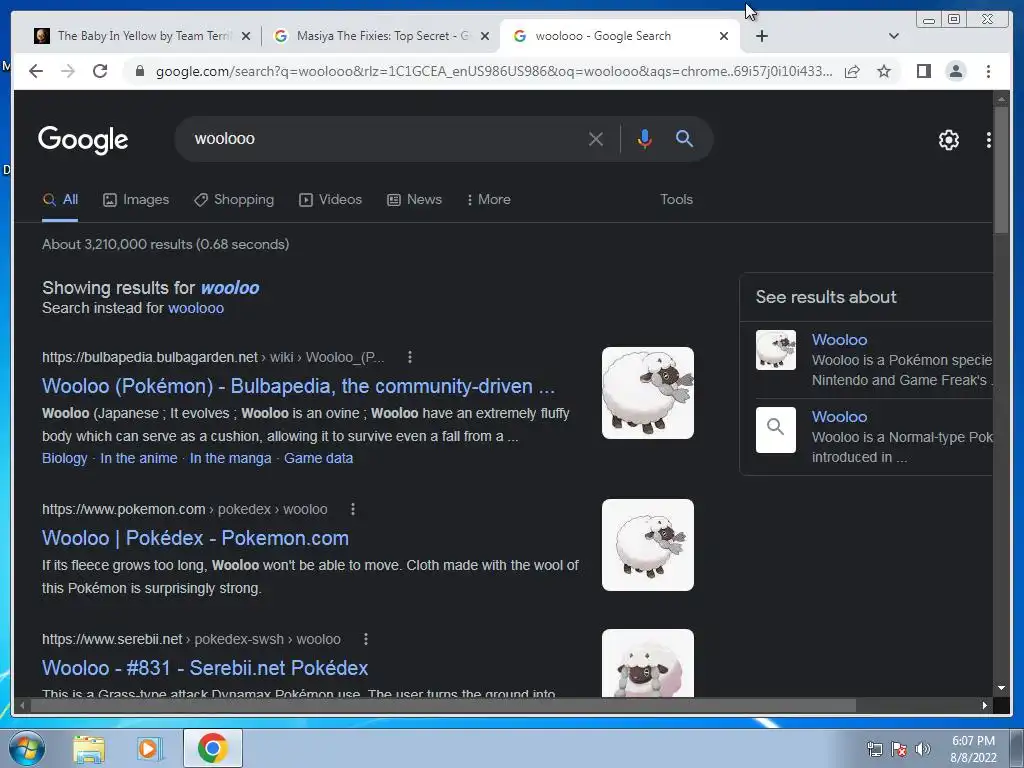Viewport: 1024px width, 768px height.
Task: Open Google quick settings gear
Action: click(x=948, y=140)
